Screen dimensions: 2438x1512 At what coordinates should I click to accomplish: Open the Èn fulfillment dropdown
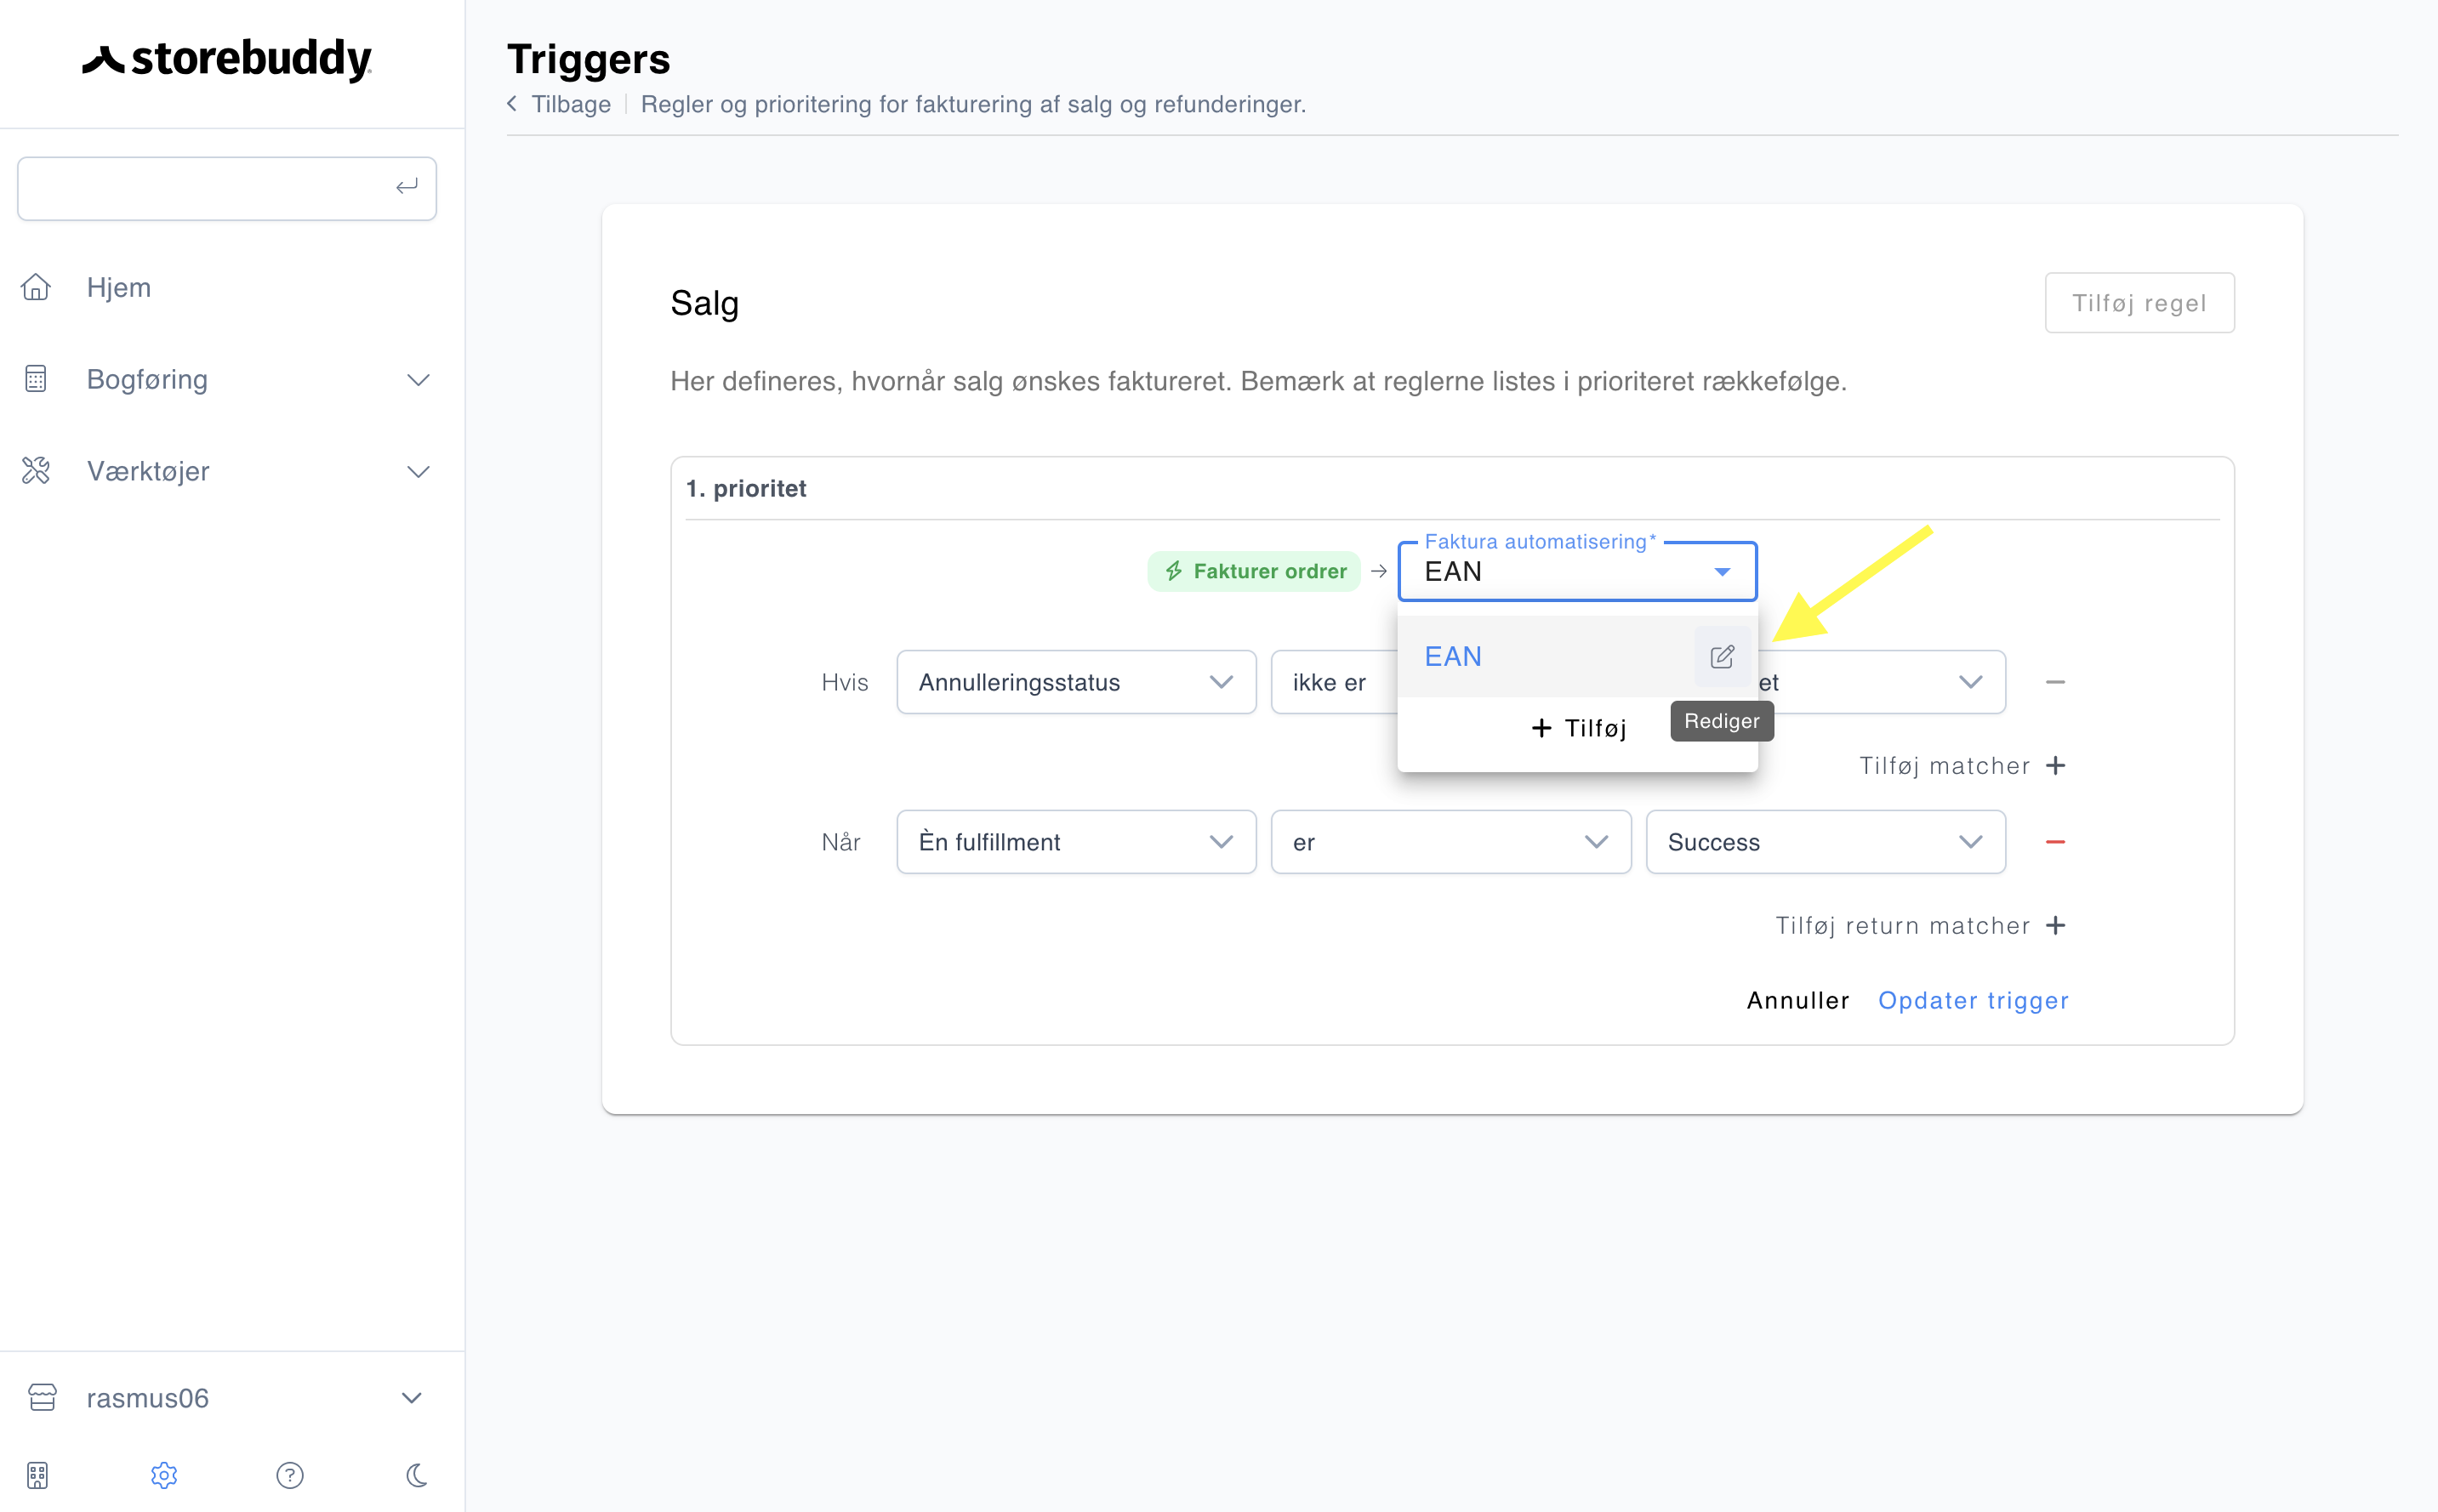click(x=1076, y=842)
